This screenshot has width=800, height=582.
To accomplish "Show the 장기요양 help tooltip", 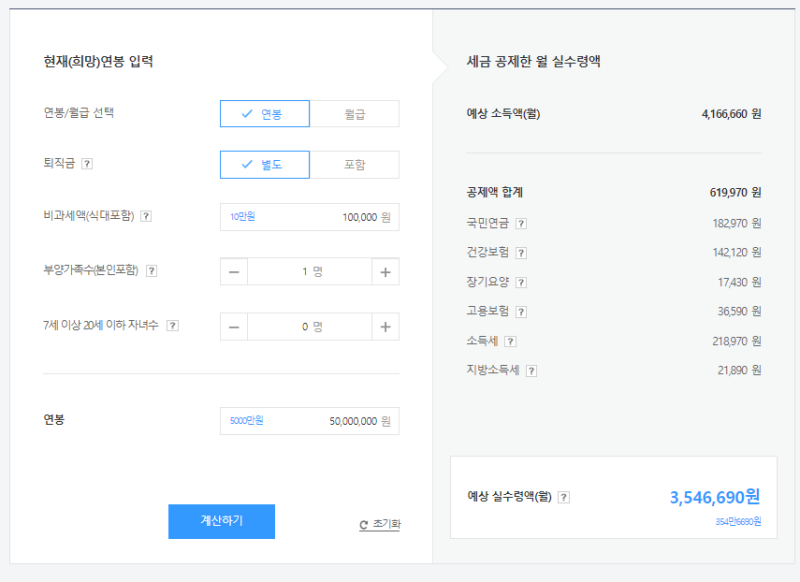I will pyautogui.click(x=521, y=283).
